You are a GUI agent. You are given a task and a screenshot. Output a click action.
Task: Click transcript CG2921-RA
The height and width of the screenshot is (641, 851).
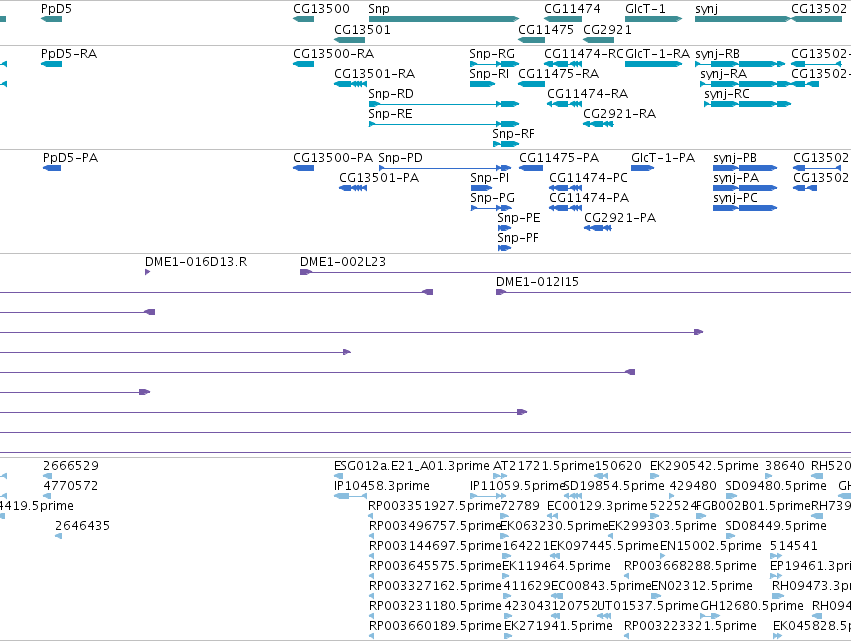[598, 124]
